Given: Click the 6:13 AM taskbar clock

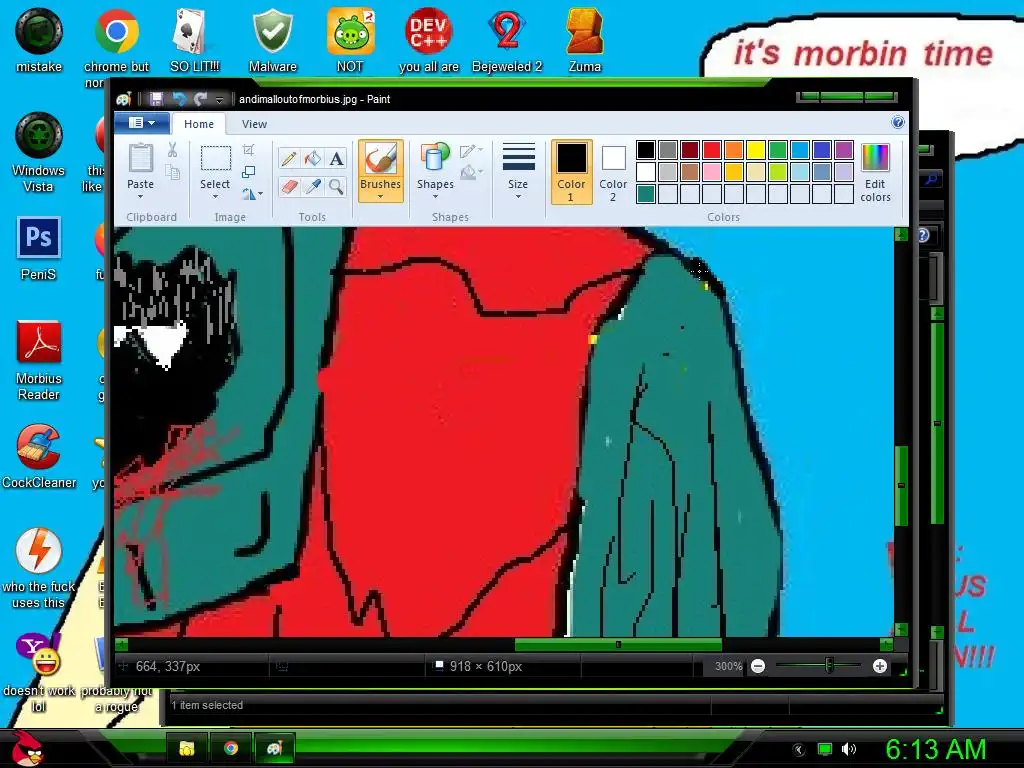Looking at the screenshot, I should pos(936,749).
